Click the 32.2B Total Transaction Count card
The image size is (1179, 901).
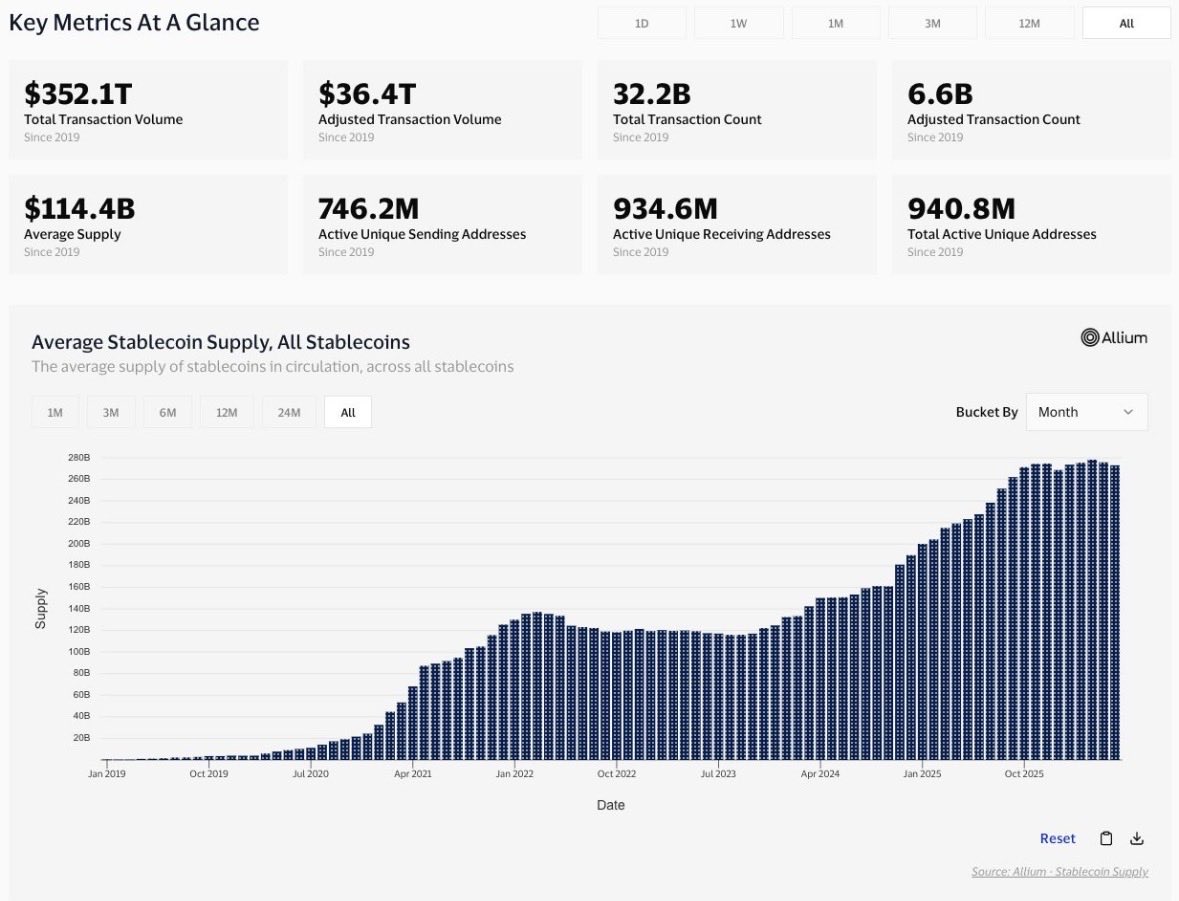point(737,110)
